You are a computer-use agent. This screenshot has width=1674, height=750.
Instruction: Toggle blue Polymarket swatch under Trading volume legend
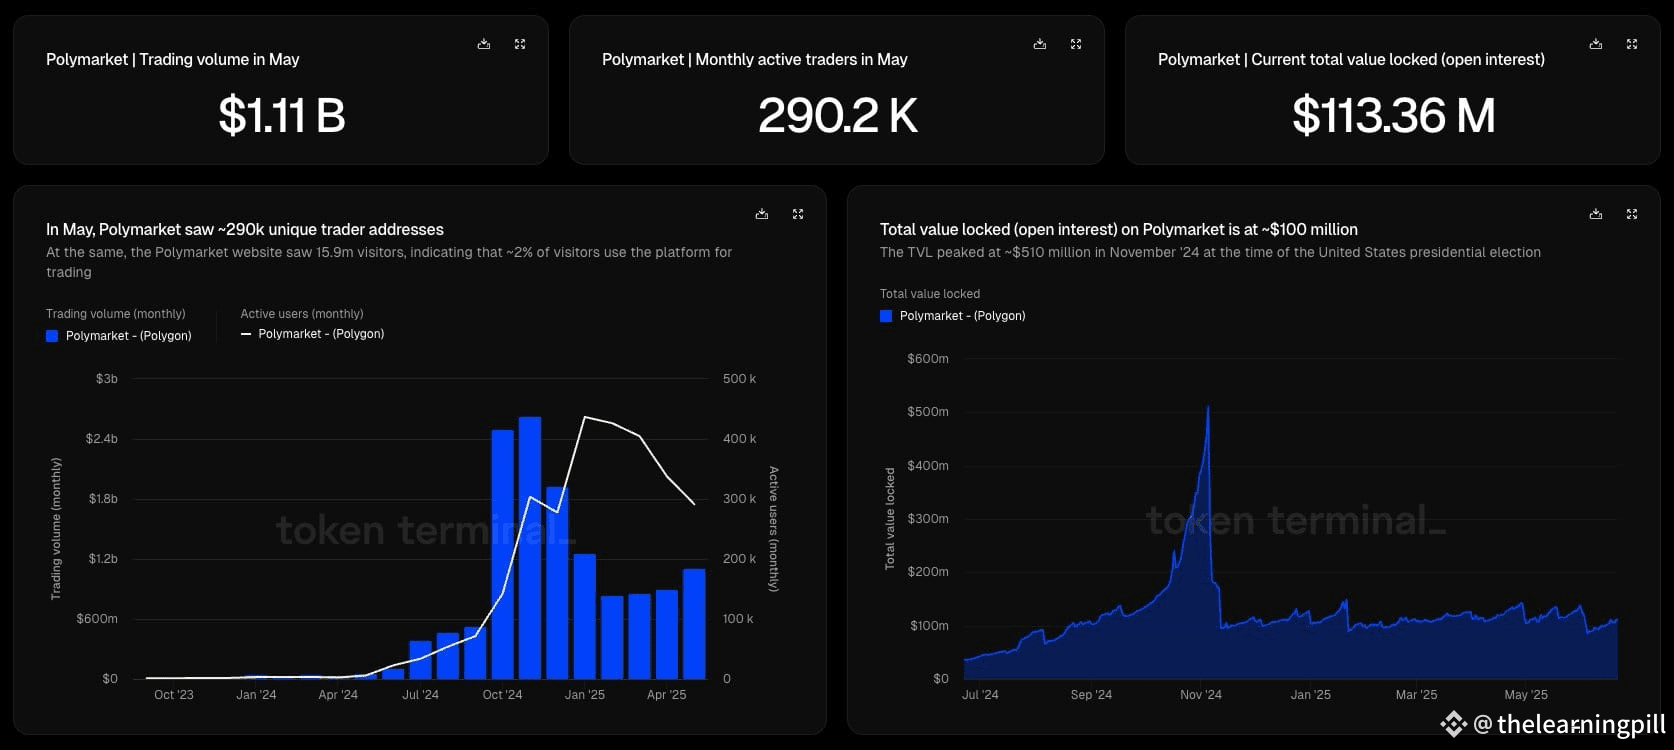(x=52, y=336)
